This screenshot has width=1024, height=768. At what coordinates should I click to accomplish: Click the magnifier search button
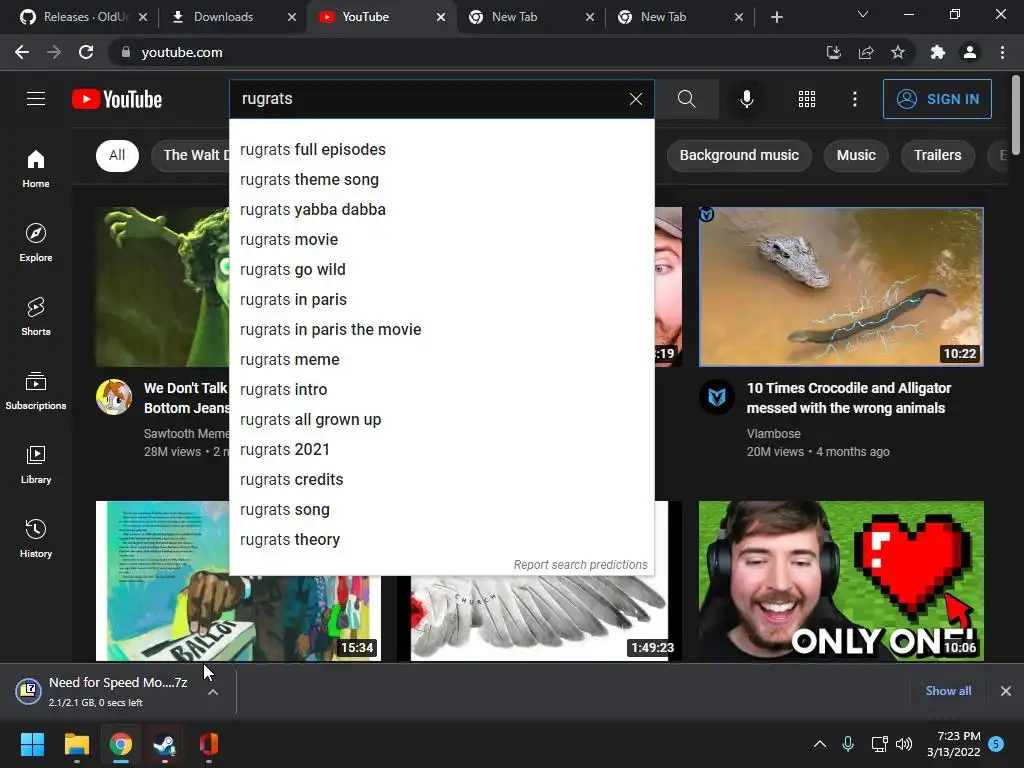click(x=686, y=99)
